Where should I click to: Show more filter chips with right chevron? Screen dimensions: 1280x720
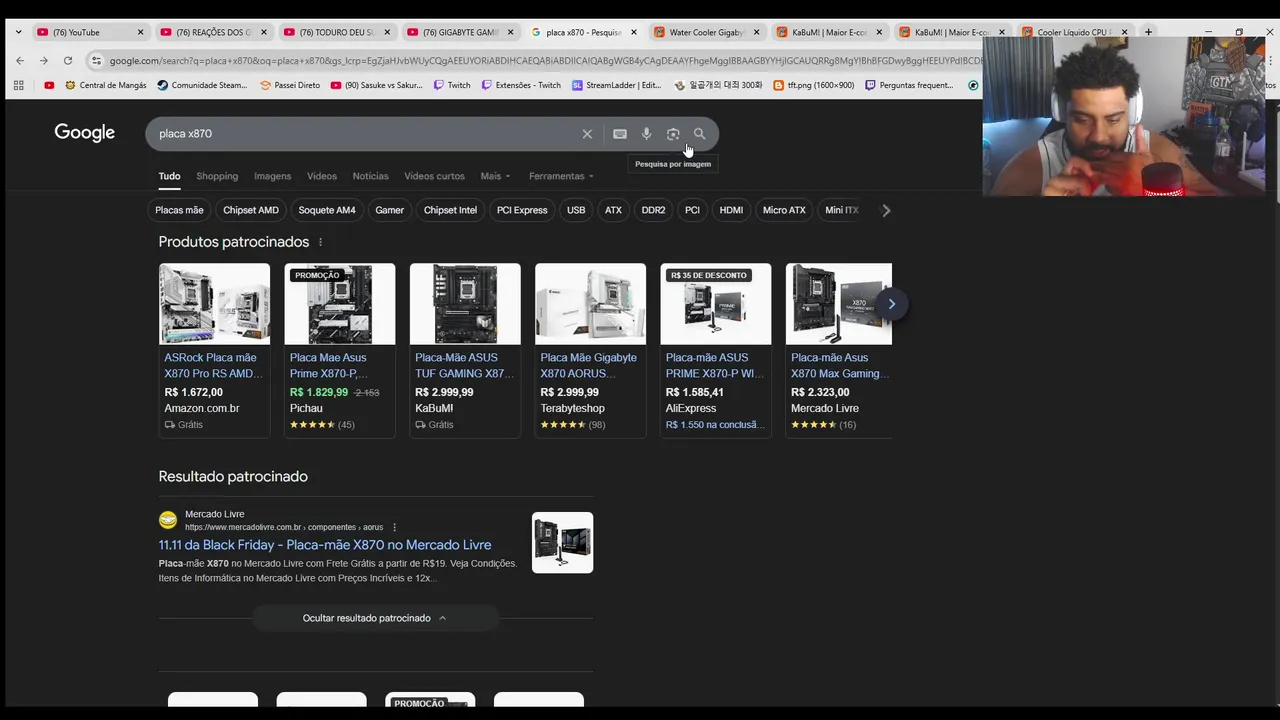pos(885,210)
